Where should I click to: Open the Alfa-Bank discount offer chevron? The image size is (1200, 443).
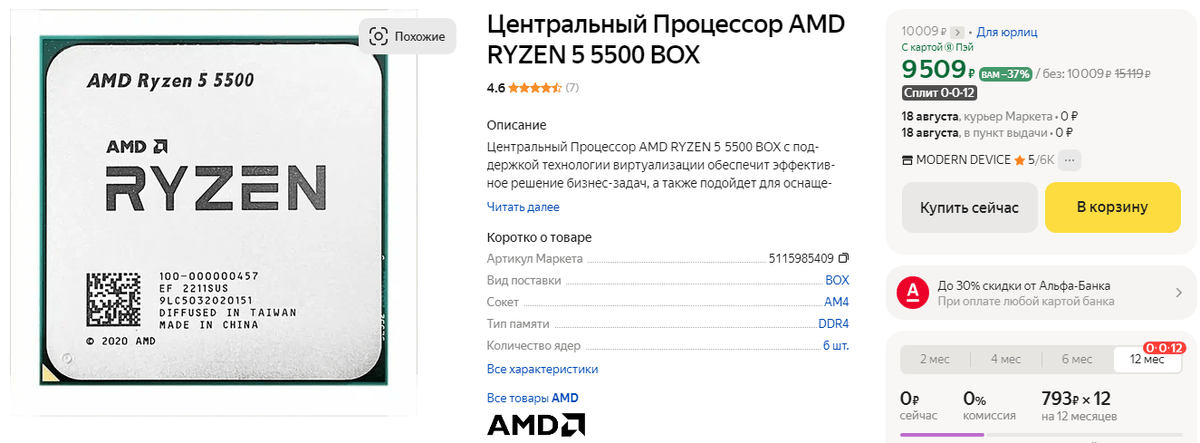click(1178, 292)
